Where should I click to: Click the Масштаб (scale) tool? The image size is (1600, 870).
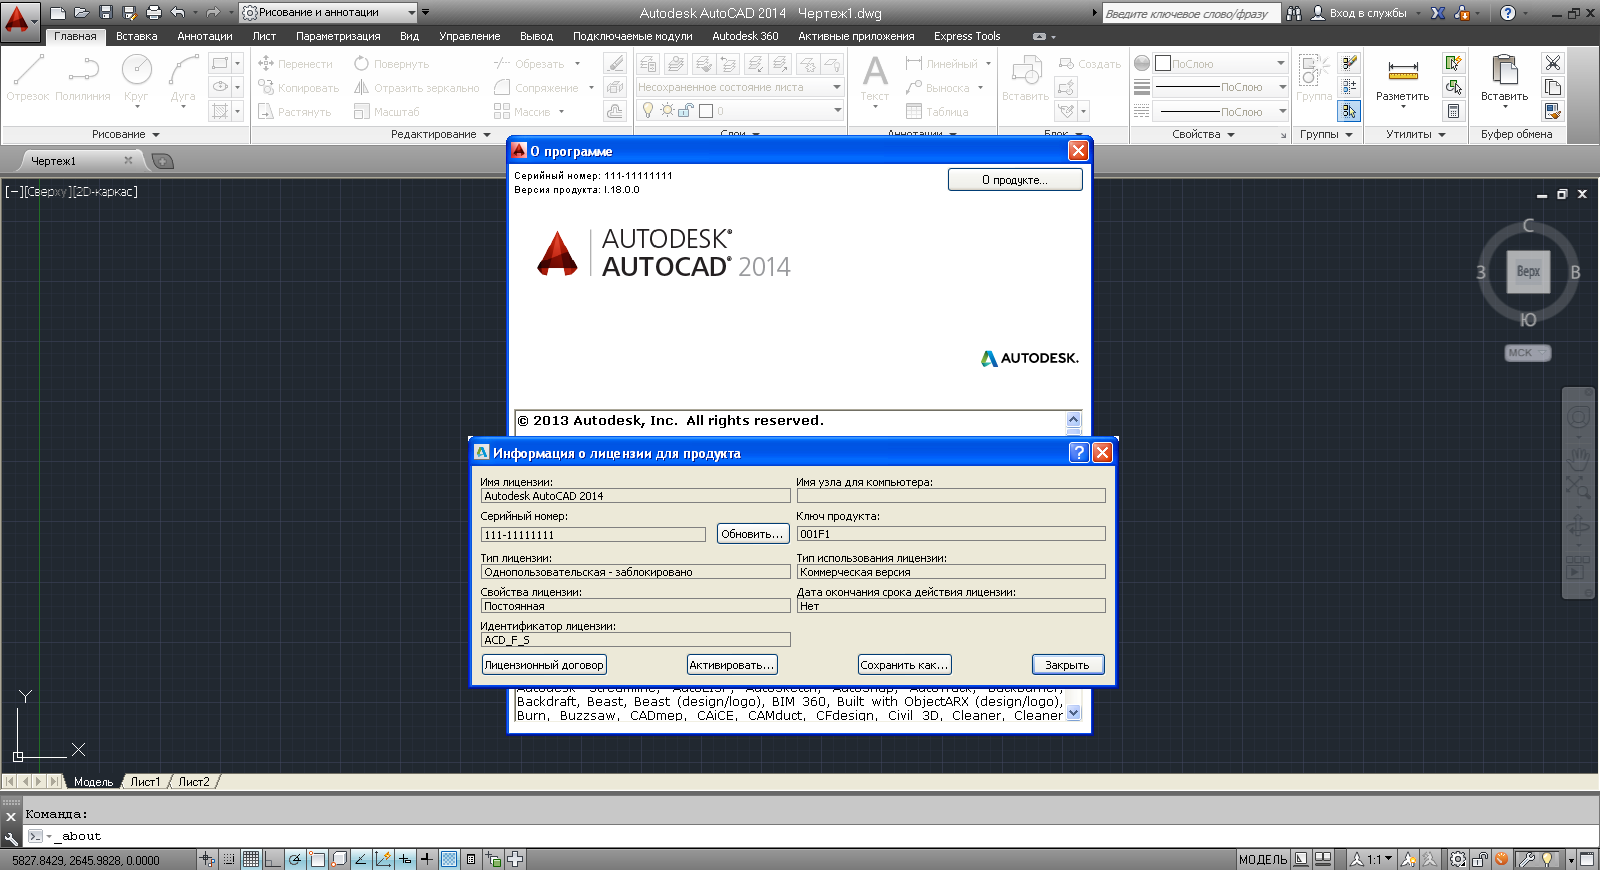(x=386, y=112)
